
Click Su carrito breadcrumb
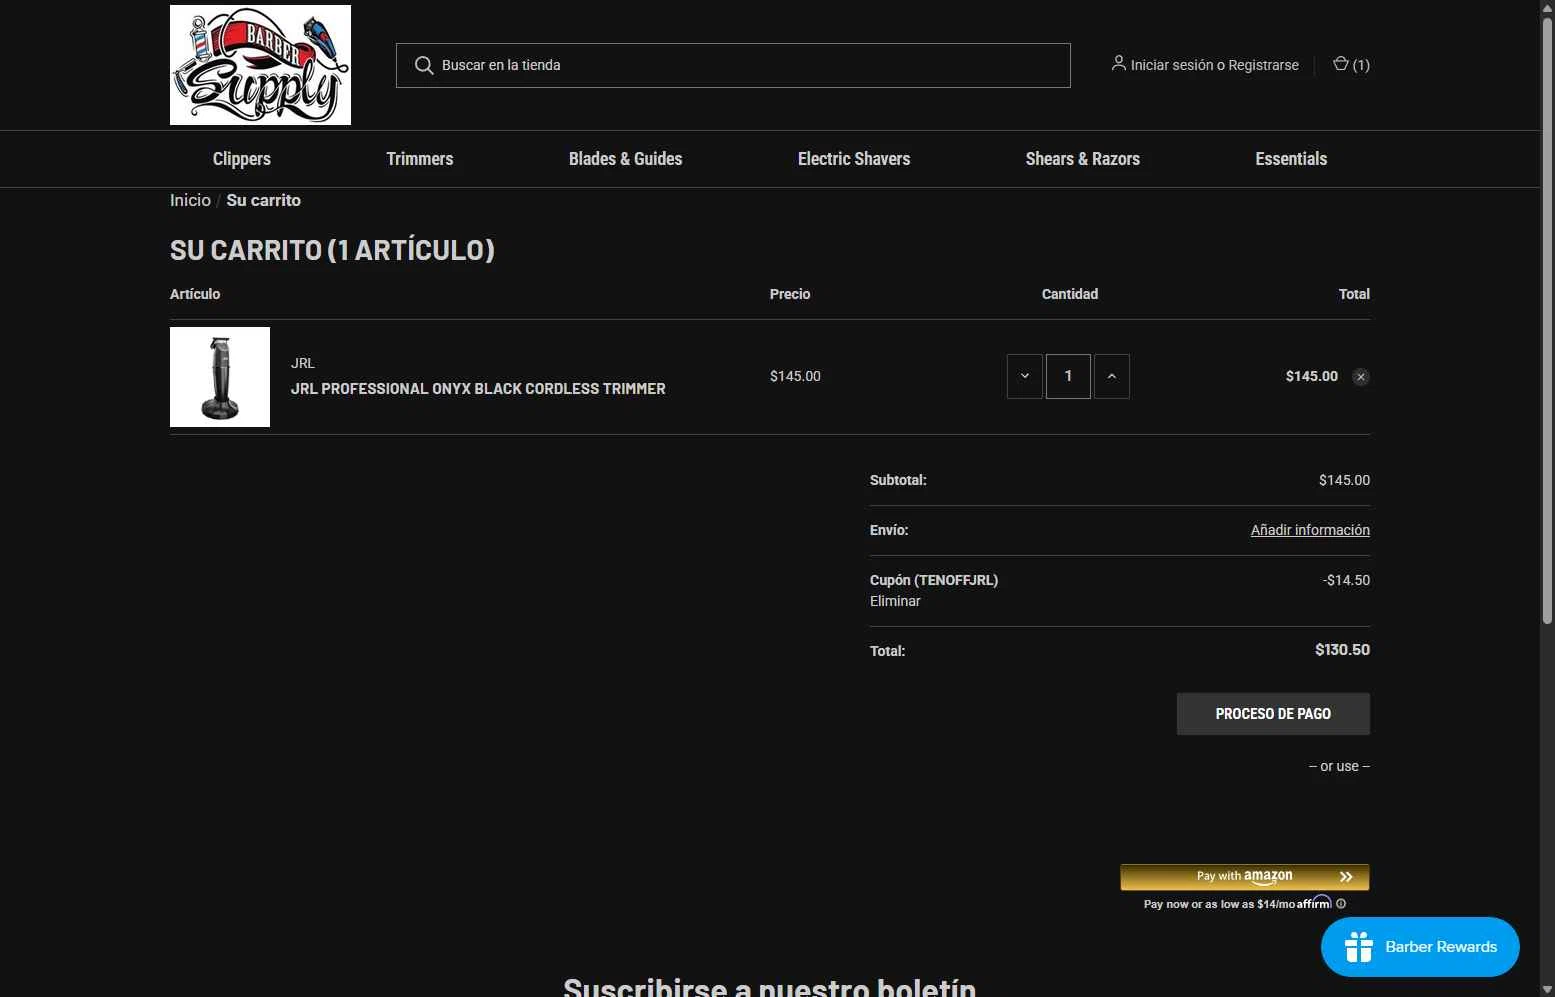[264, 200]
